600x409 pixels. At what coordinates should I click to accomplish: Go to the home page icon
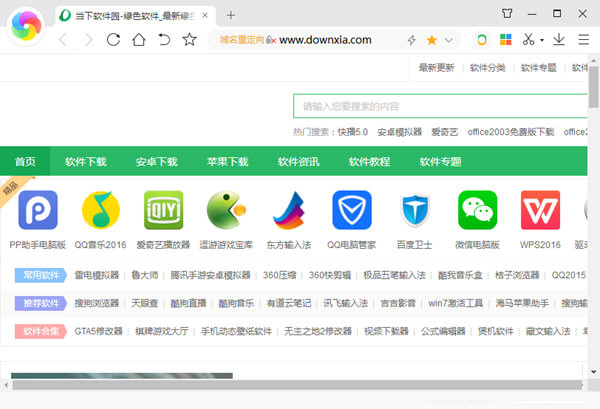139,39
